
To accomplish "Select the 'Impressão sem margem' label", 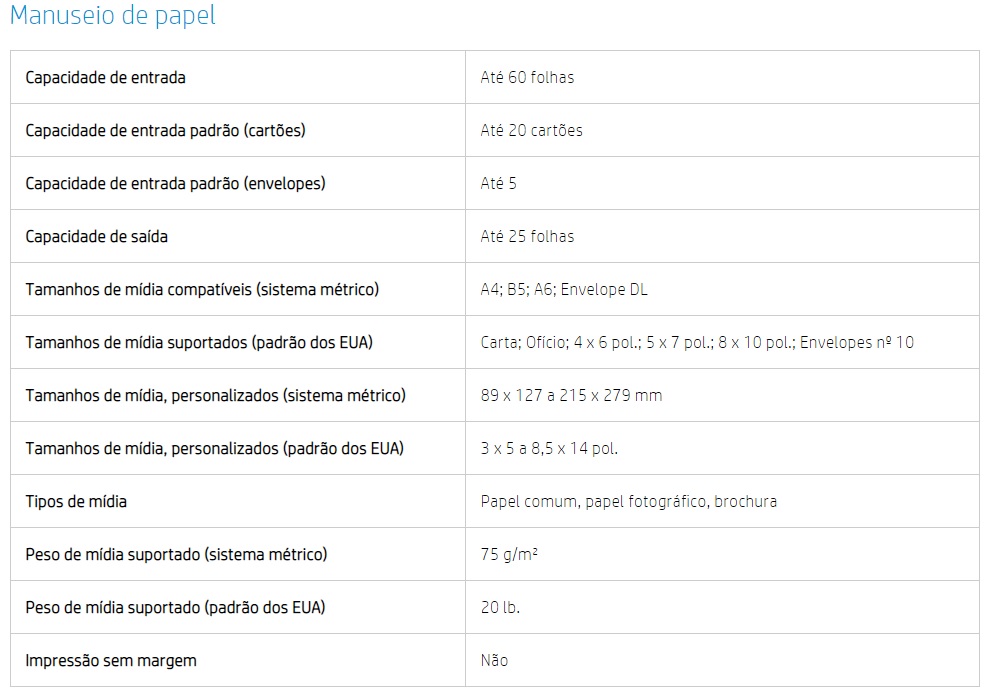I will pos(111,660).
